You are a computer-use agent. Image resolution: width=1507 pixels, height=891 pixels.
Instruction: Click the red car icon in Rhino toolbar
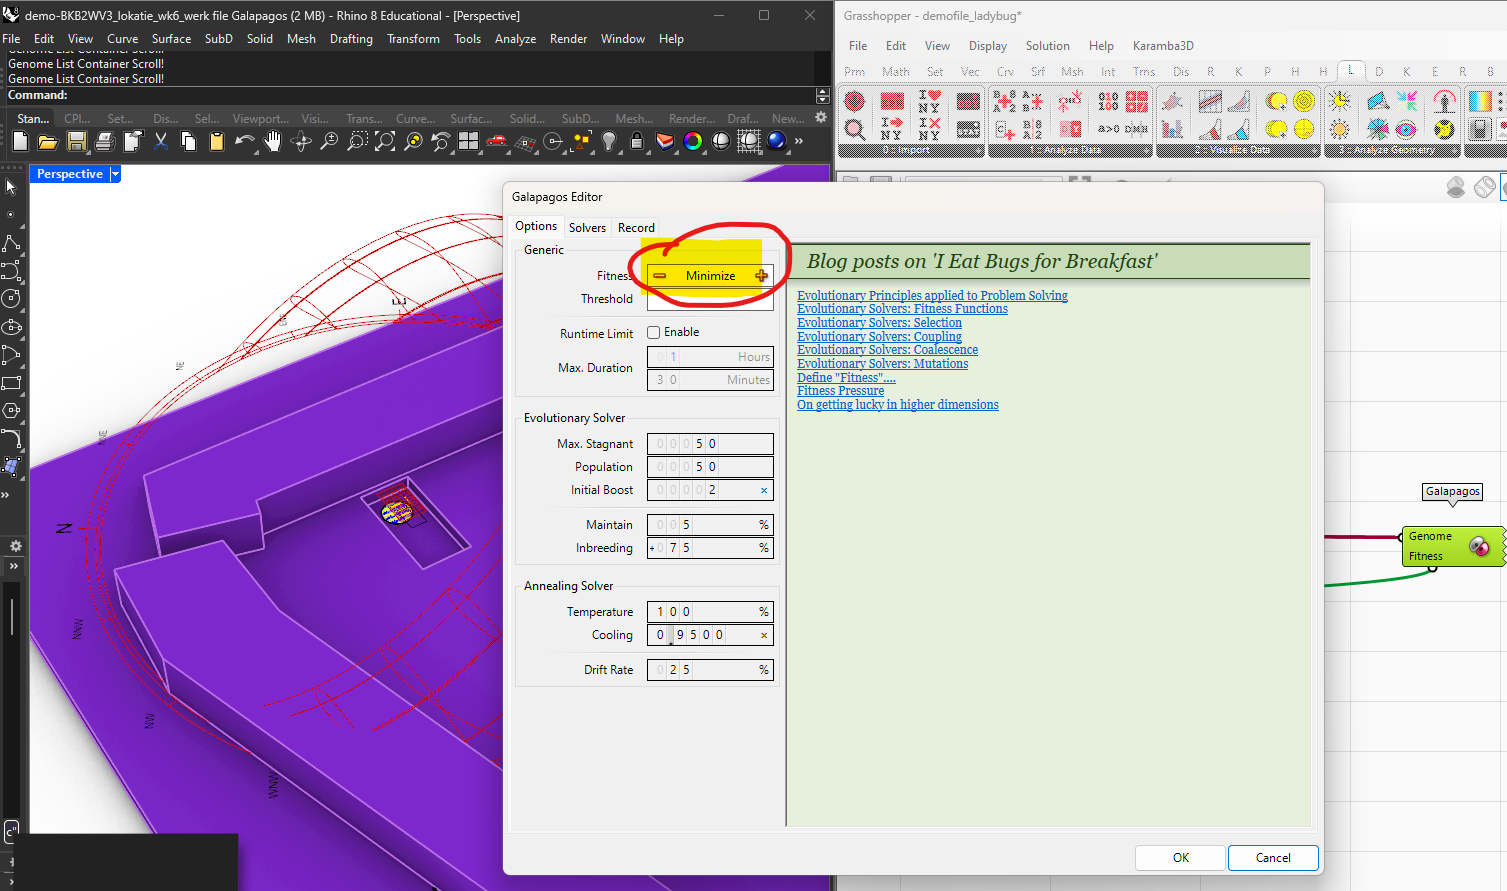click(496, 142)
